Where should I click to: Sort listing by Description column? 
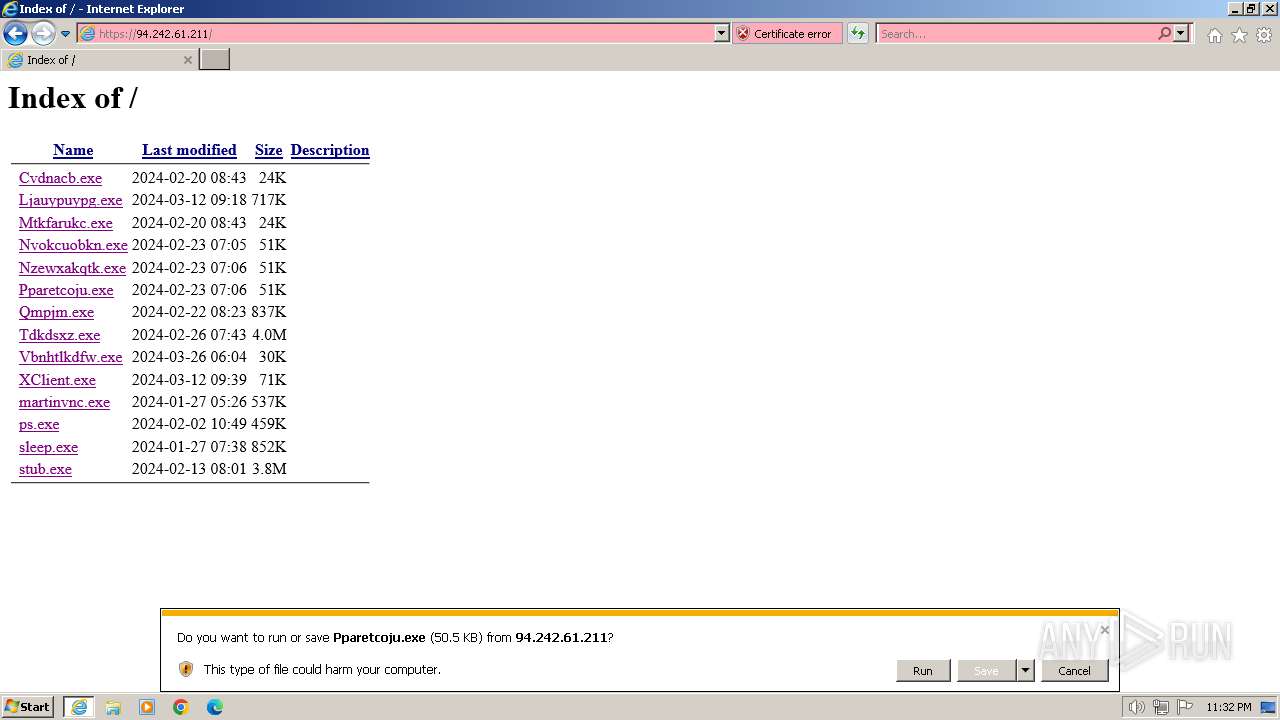330,150
